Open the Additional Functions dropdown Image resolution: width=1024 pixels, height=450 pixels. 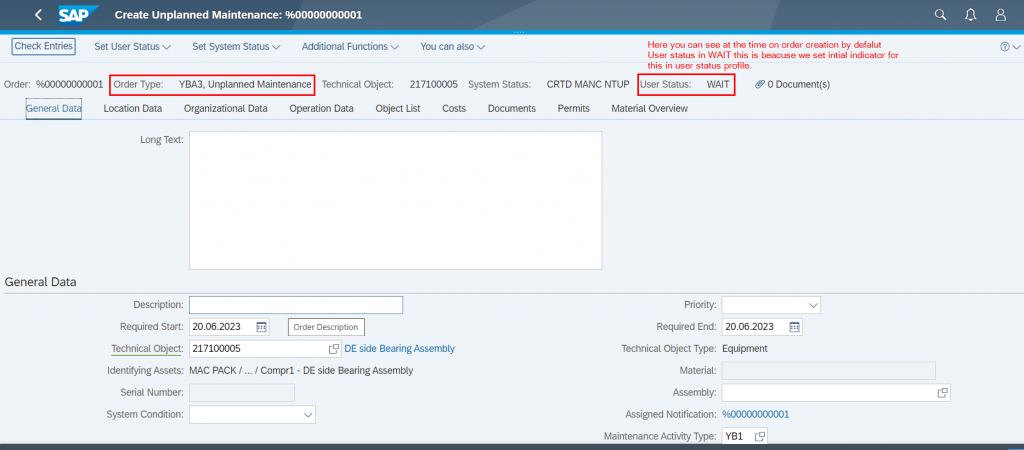pyautogui.click(x=350, y=47)
